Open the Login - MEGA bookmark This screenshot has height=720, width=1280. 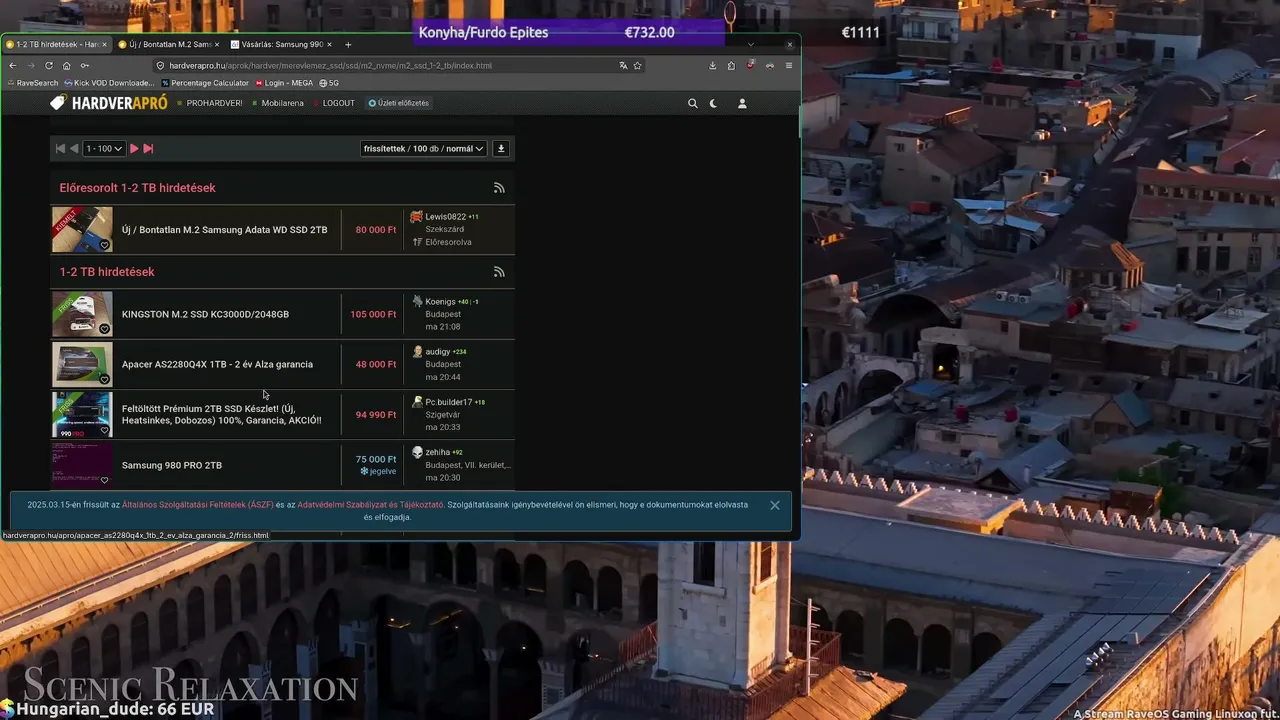[283, 83]
